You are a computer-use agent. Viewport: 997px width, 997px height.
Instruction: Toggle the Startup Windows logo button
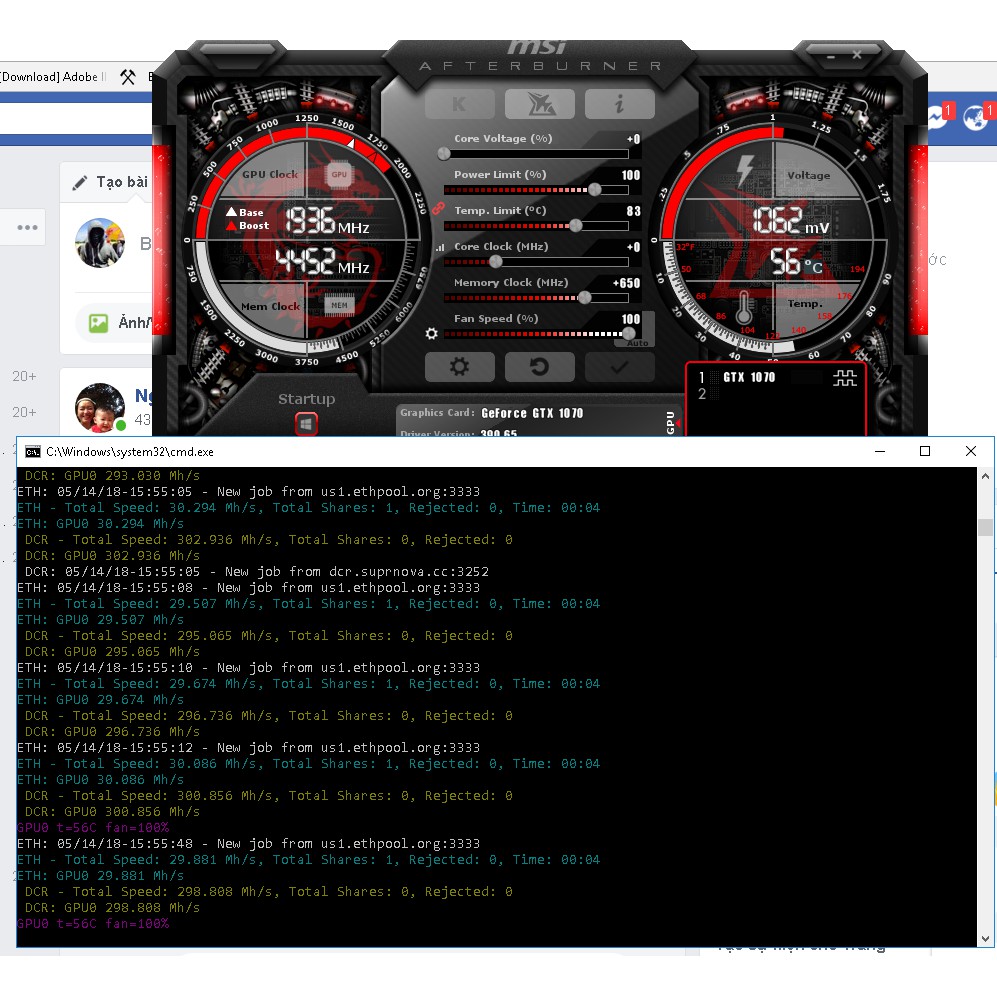click(x=306, y=425)
